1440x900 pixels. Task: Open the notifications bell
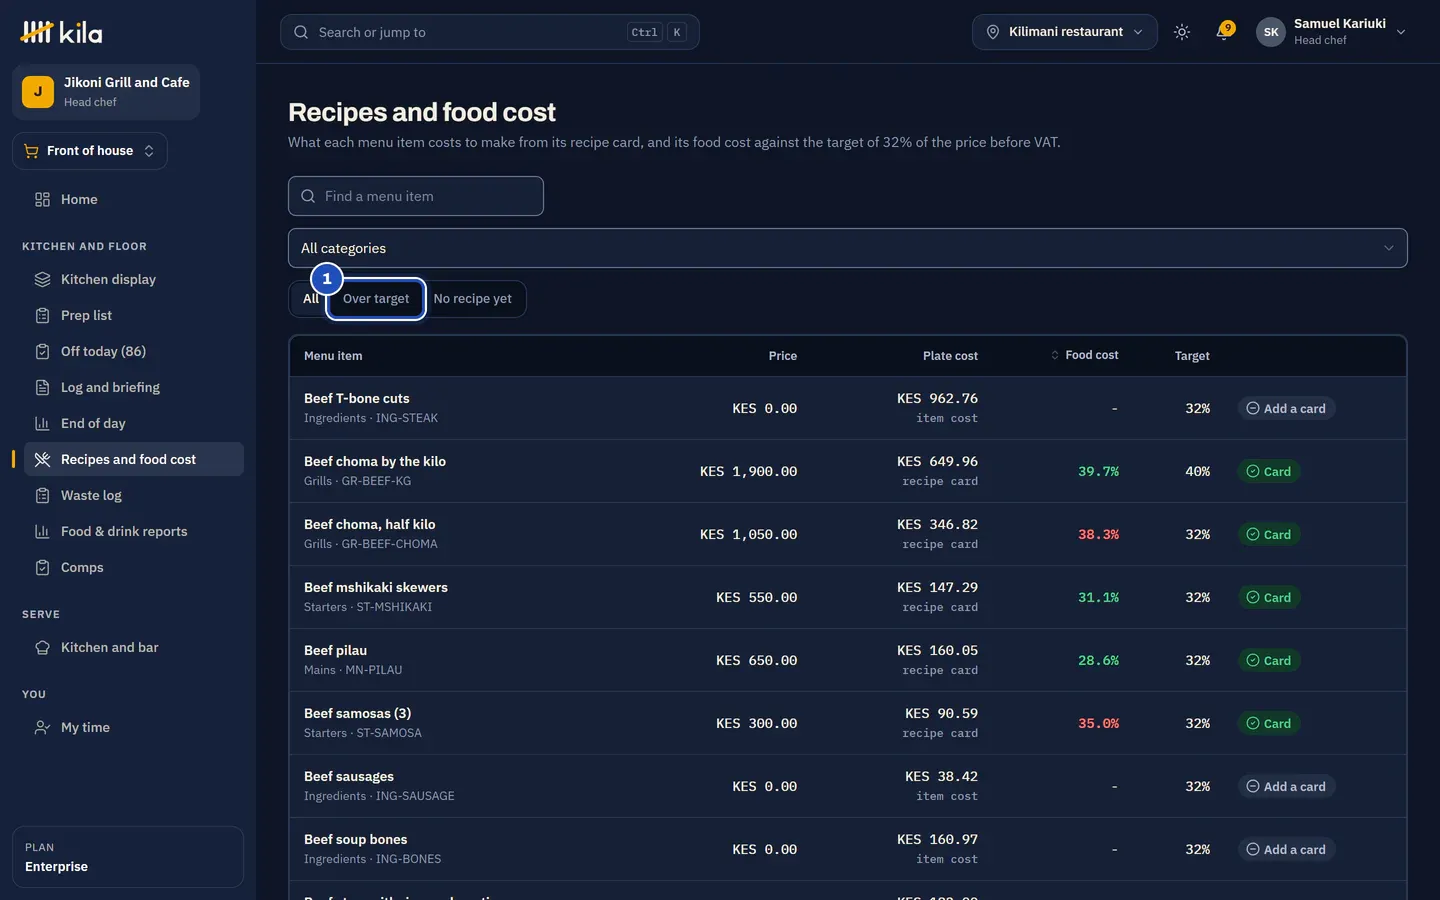click(x=1223, y=32)
